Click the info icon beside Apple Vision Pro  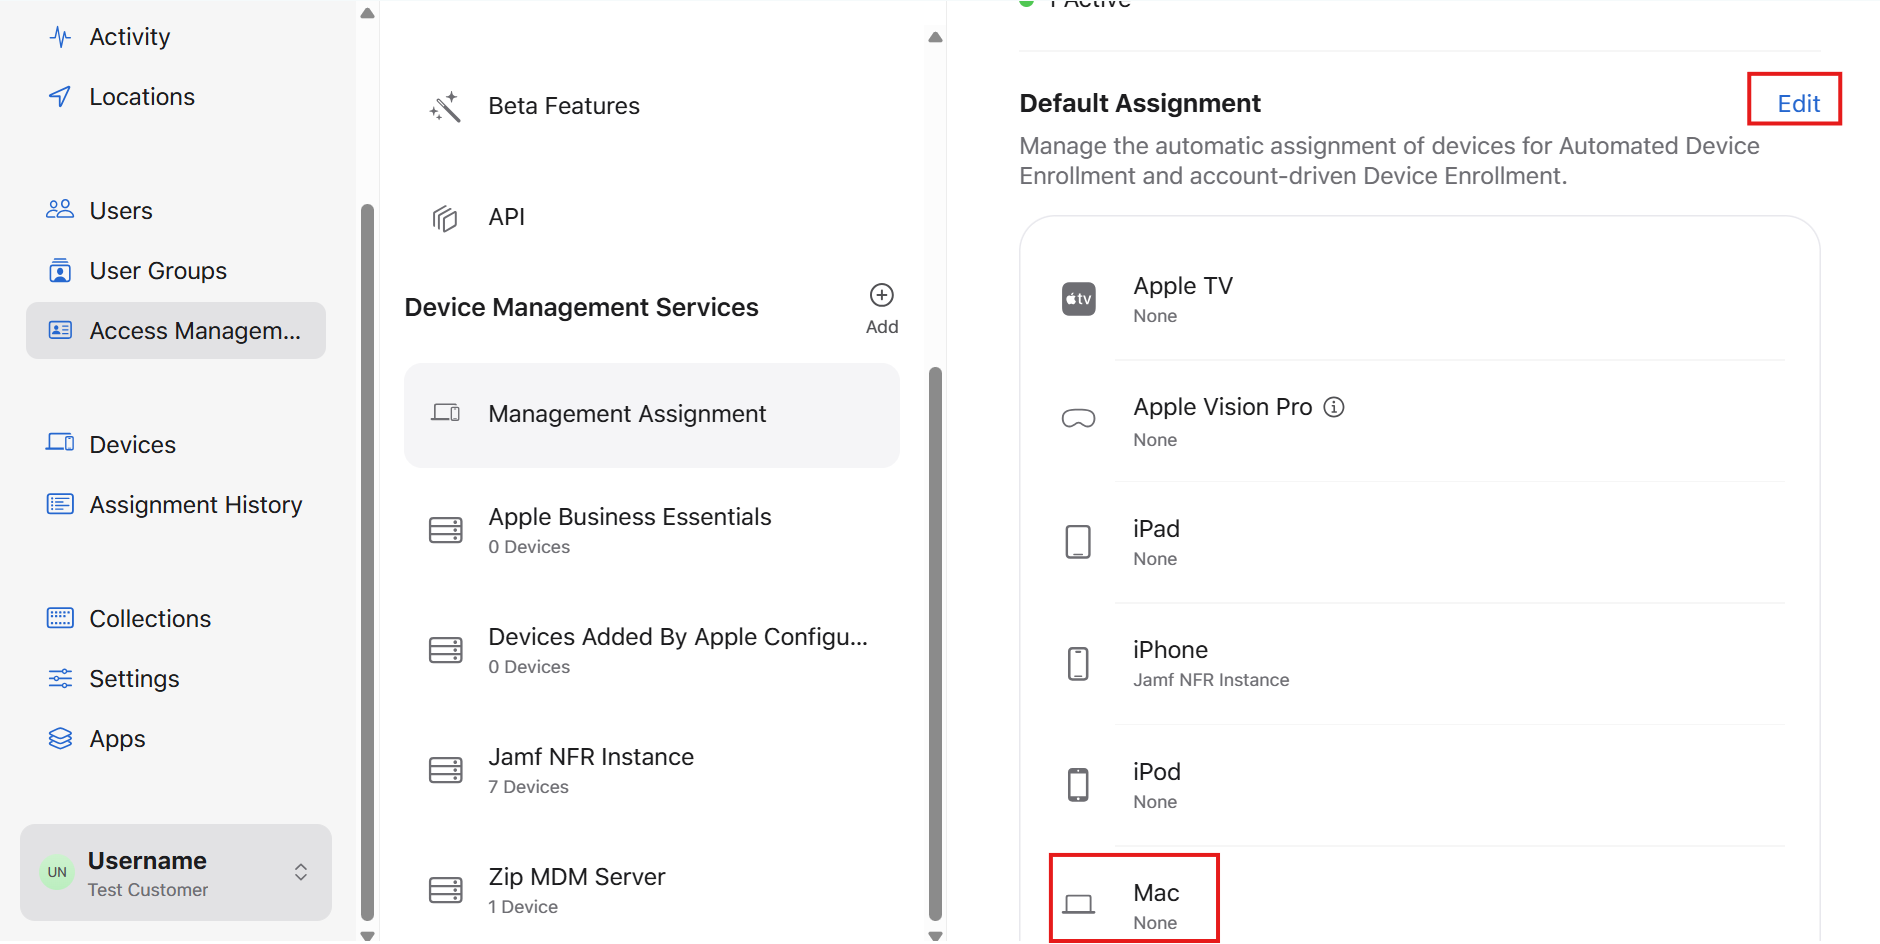[1334, 407]
